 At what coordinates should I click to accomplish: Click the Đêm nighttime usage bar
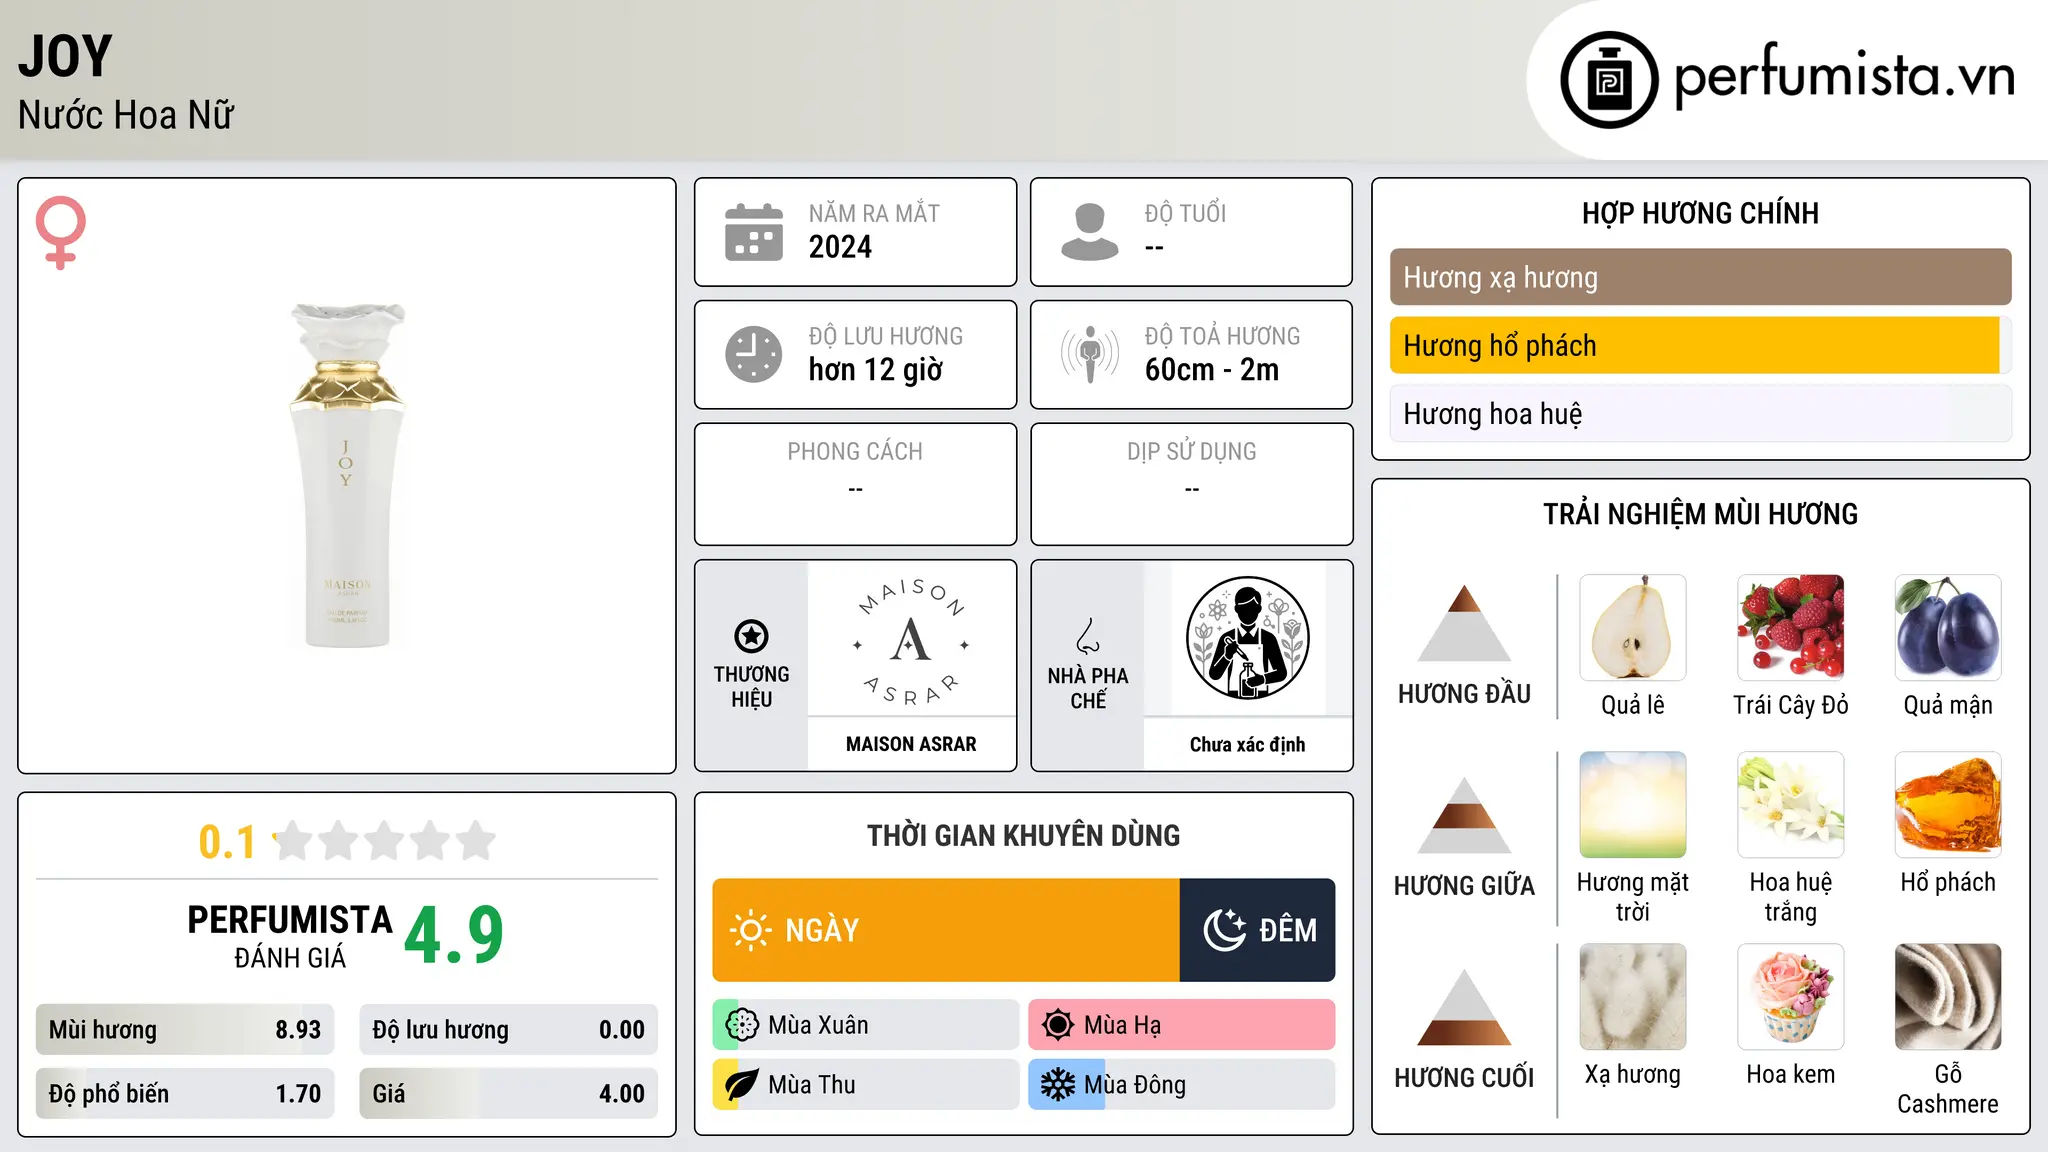pos(1257,930)
